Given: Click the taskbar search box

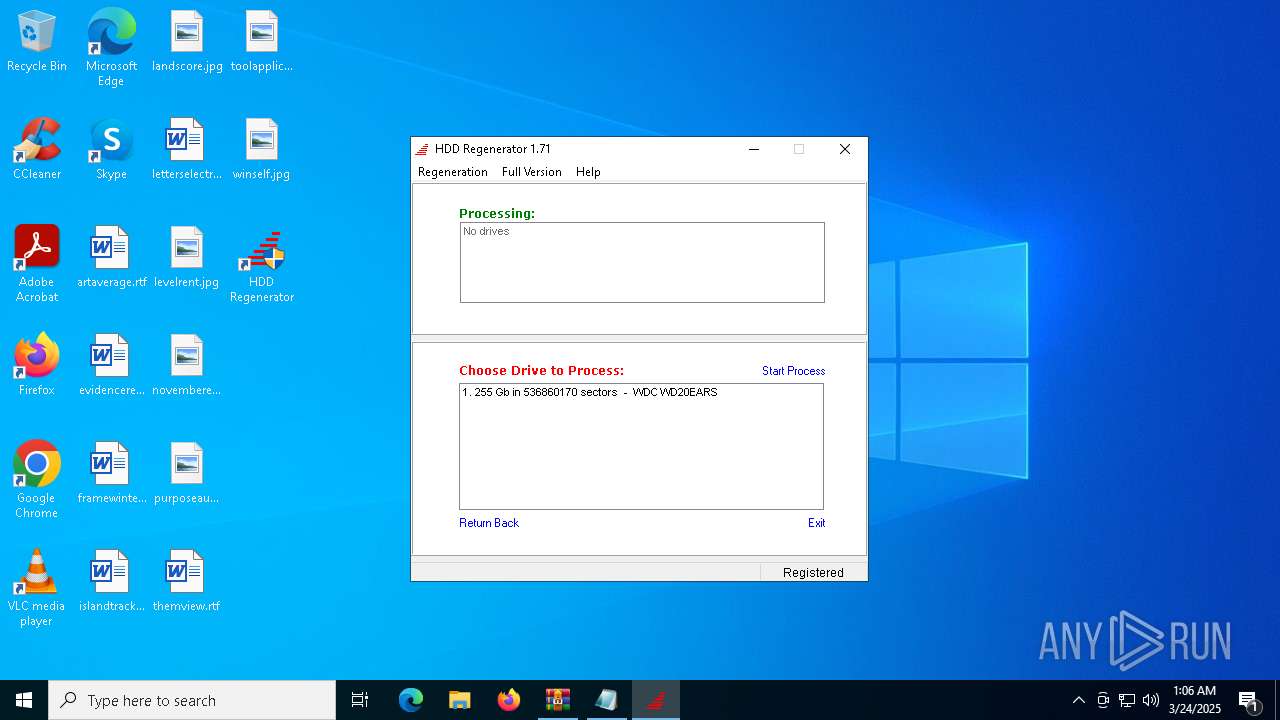Looking at the screenshot, I should (192, 700).
